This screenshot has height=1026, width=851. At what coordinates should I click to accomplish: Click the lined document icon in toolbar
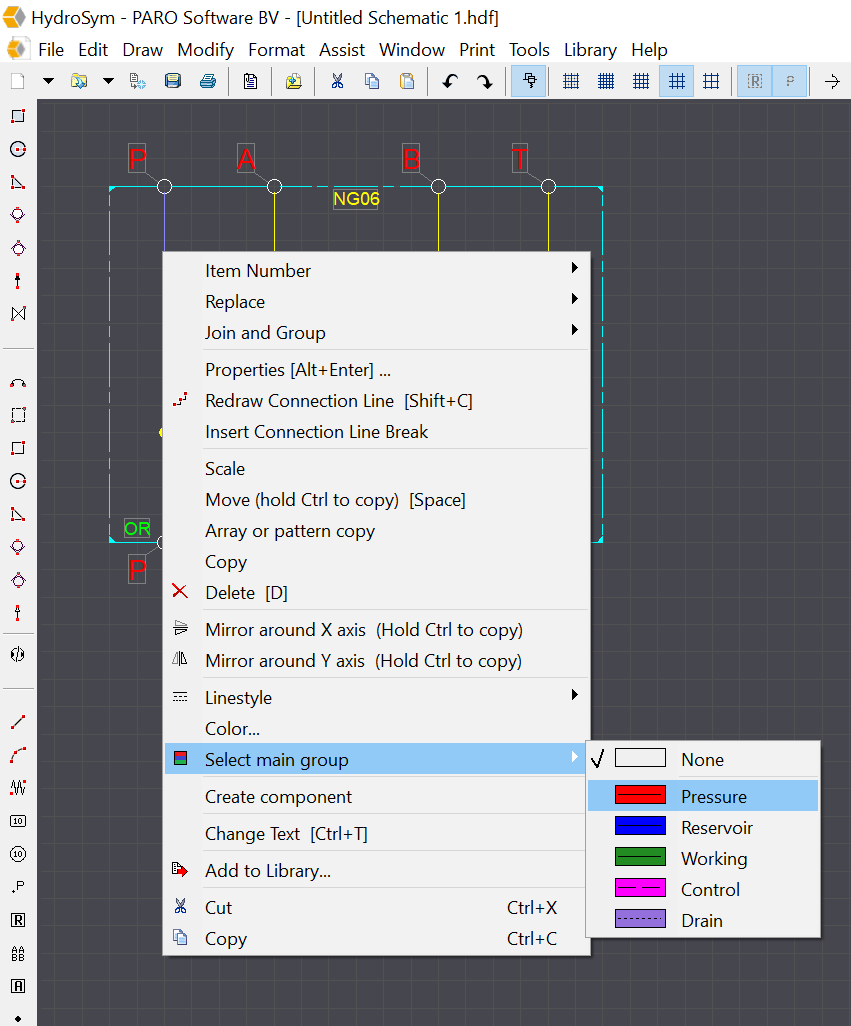(x=250, y=81)
